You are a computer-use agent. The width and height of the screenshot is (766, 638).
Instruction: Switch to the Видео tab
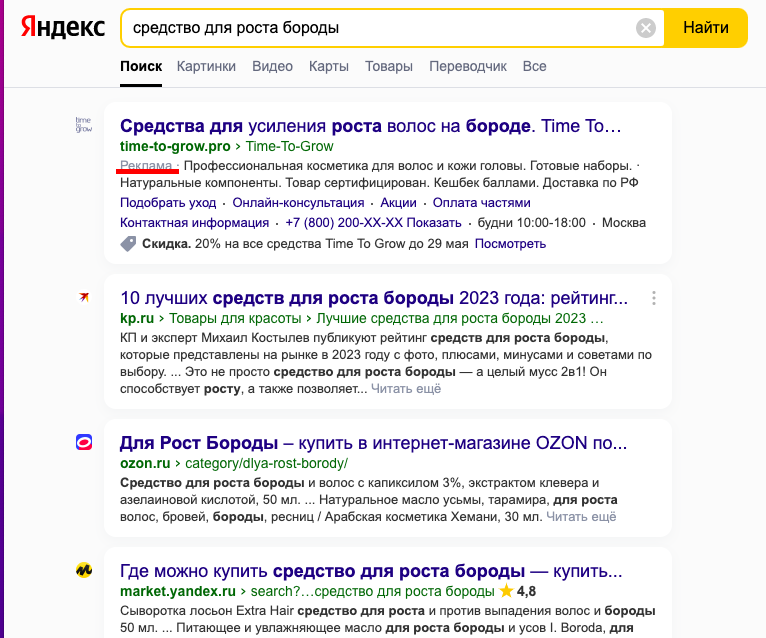272,66
